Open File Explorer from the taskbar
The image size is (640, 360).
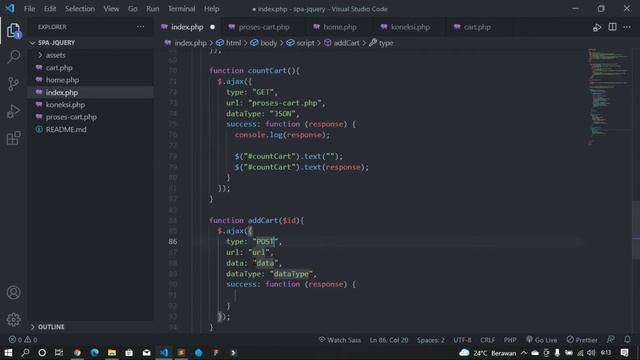click(112, 353)
